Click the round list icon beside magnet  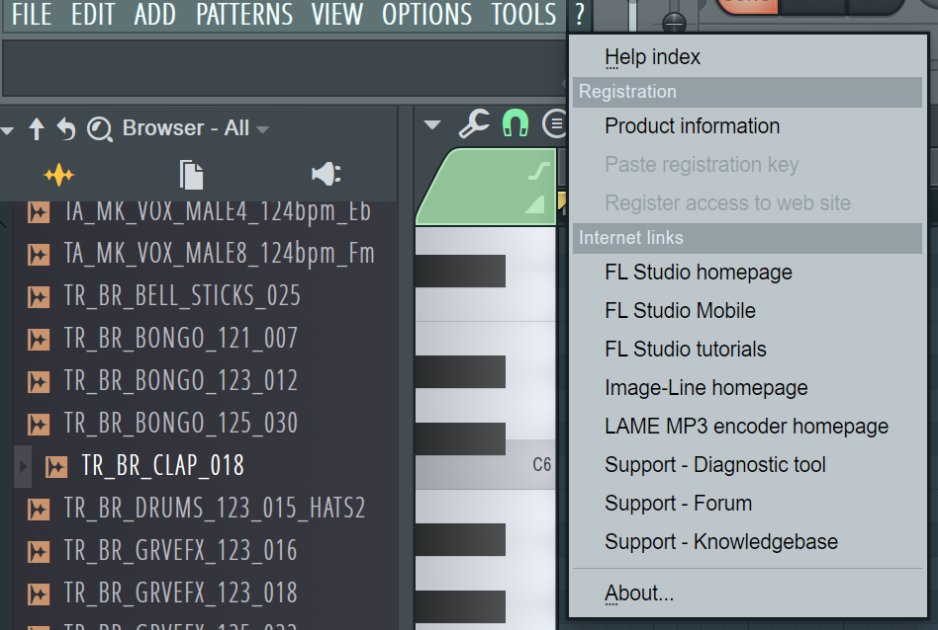click(555, 124)
